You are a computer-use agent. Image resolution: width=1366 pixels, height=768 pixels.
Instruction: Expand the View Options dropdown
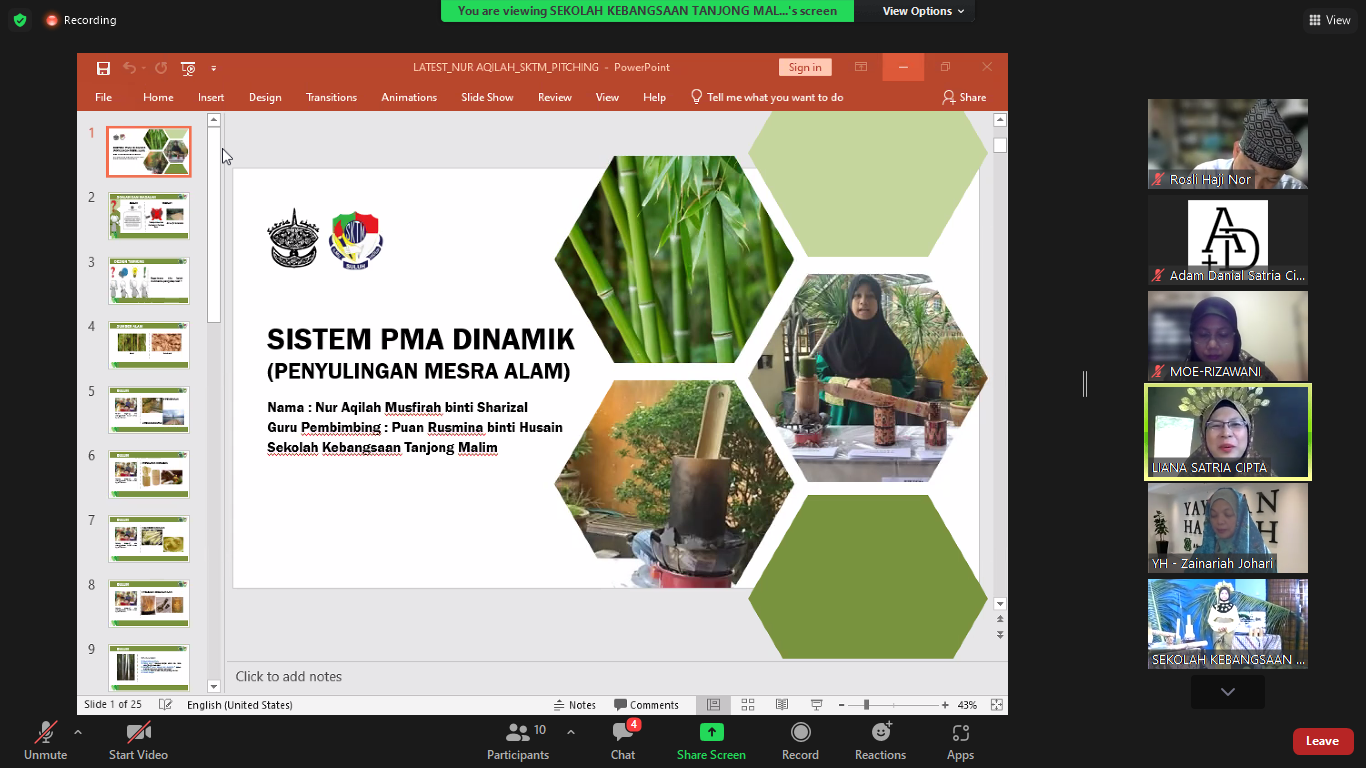[x=922, y=11]
